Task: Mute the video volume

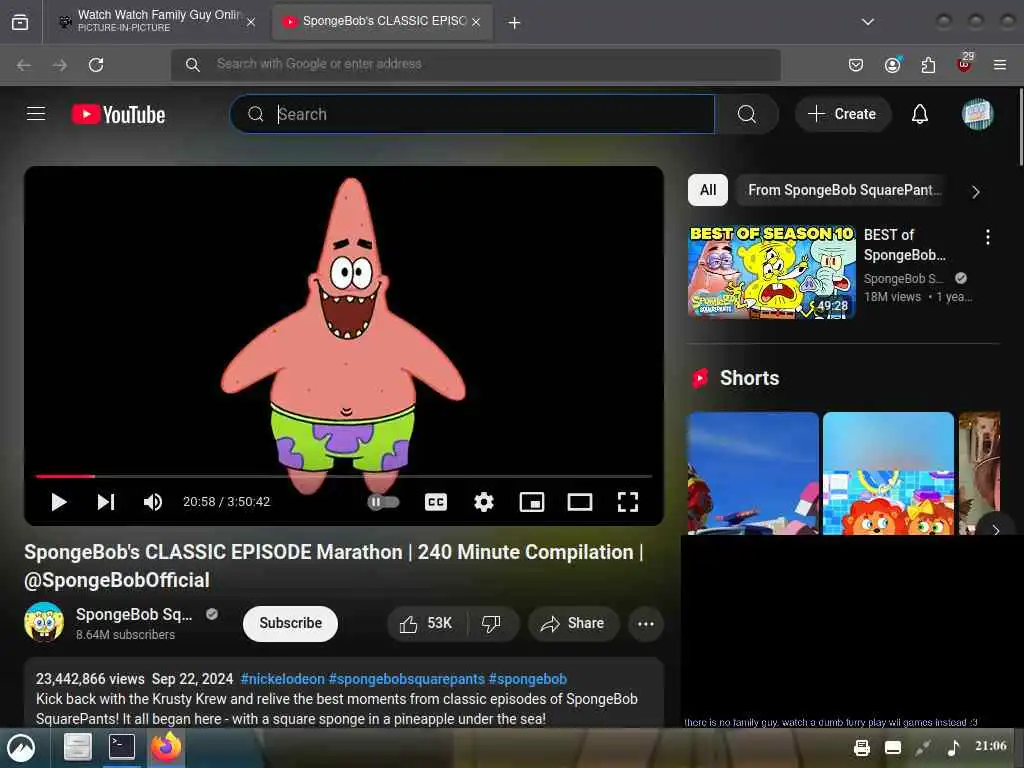Action: 153,502
